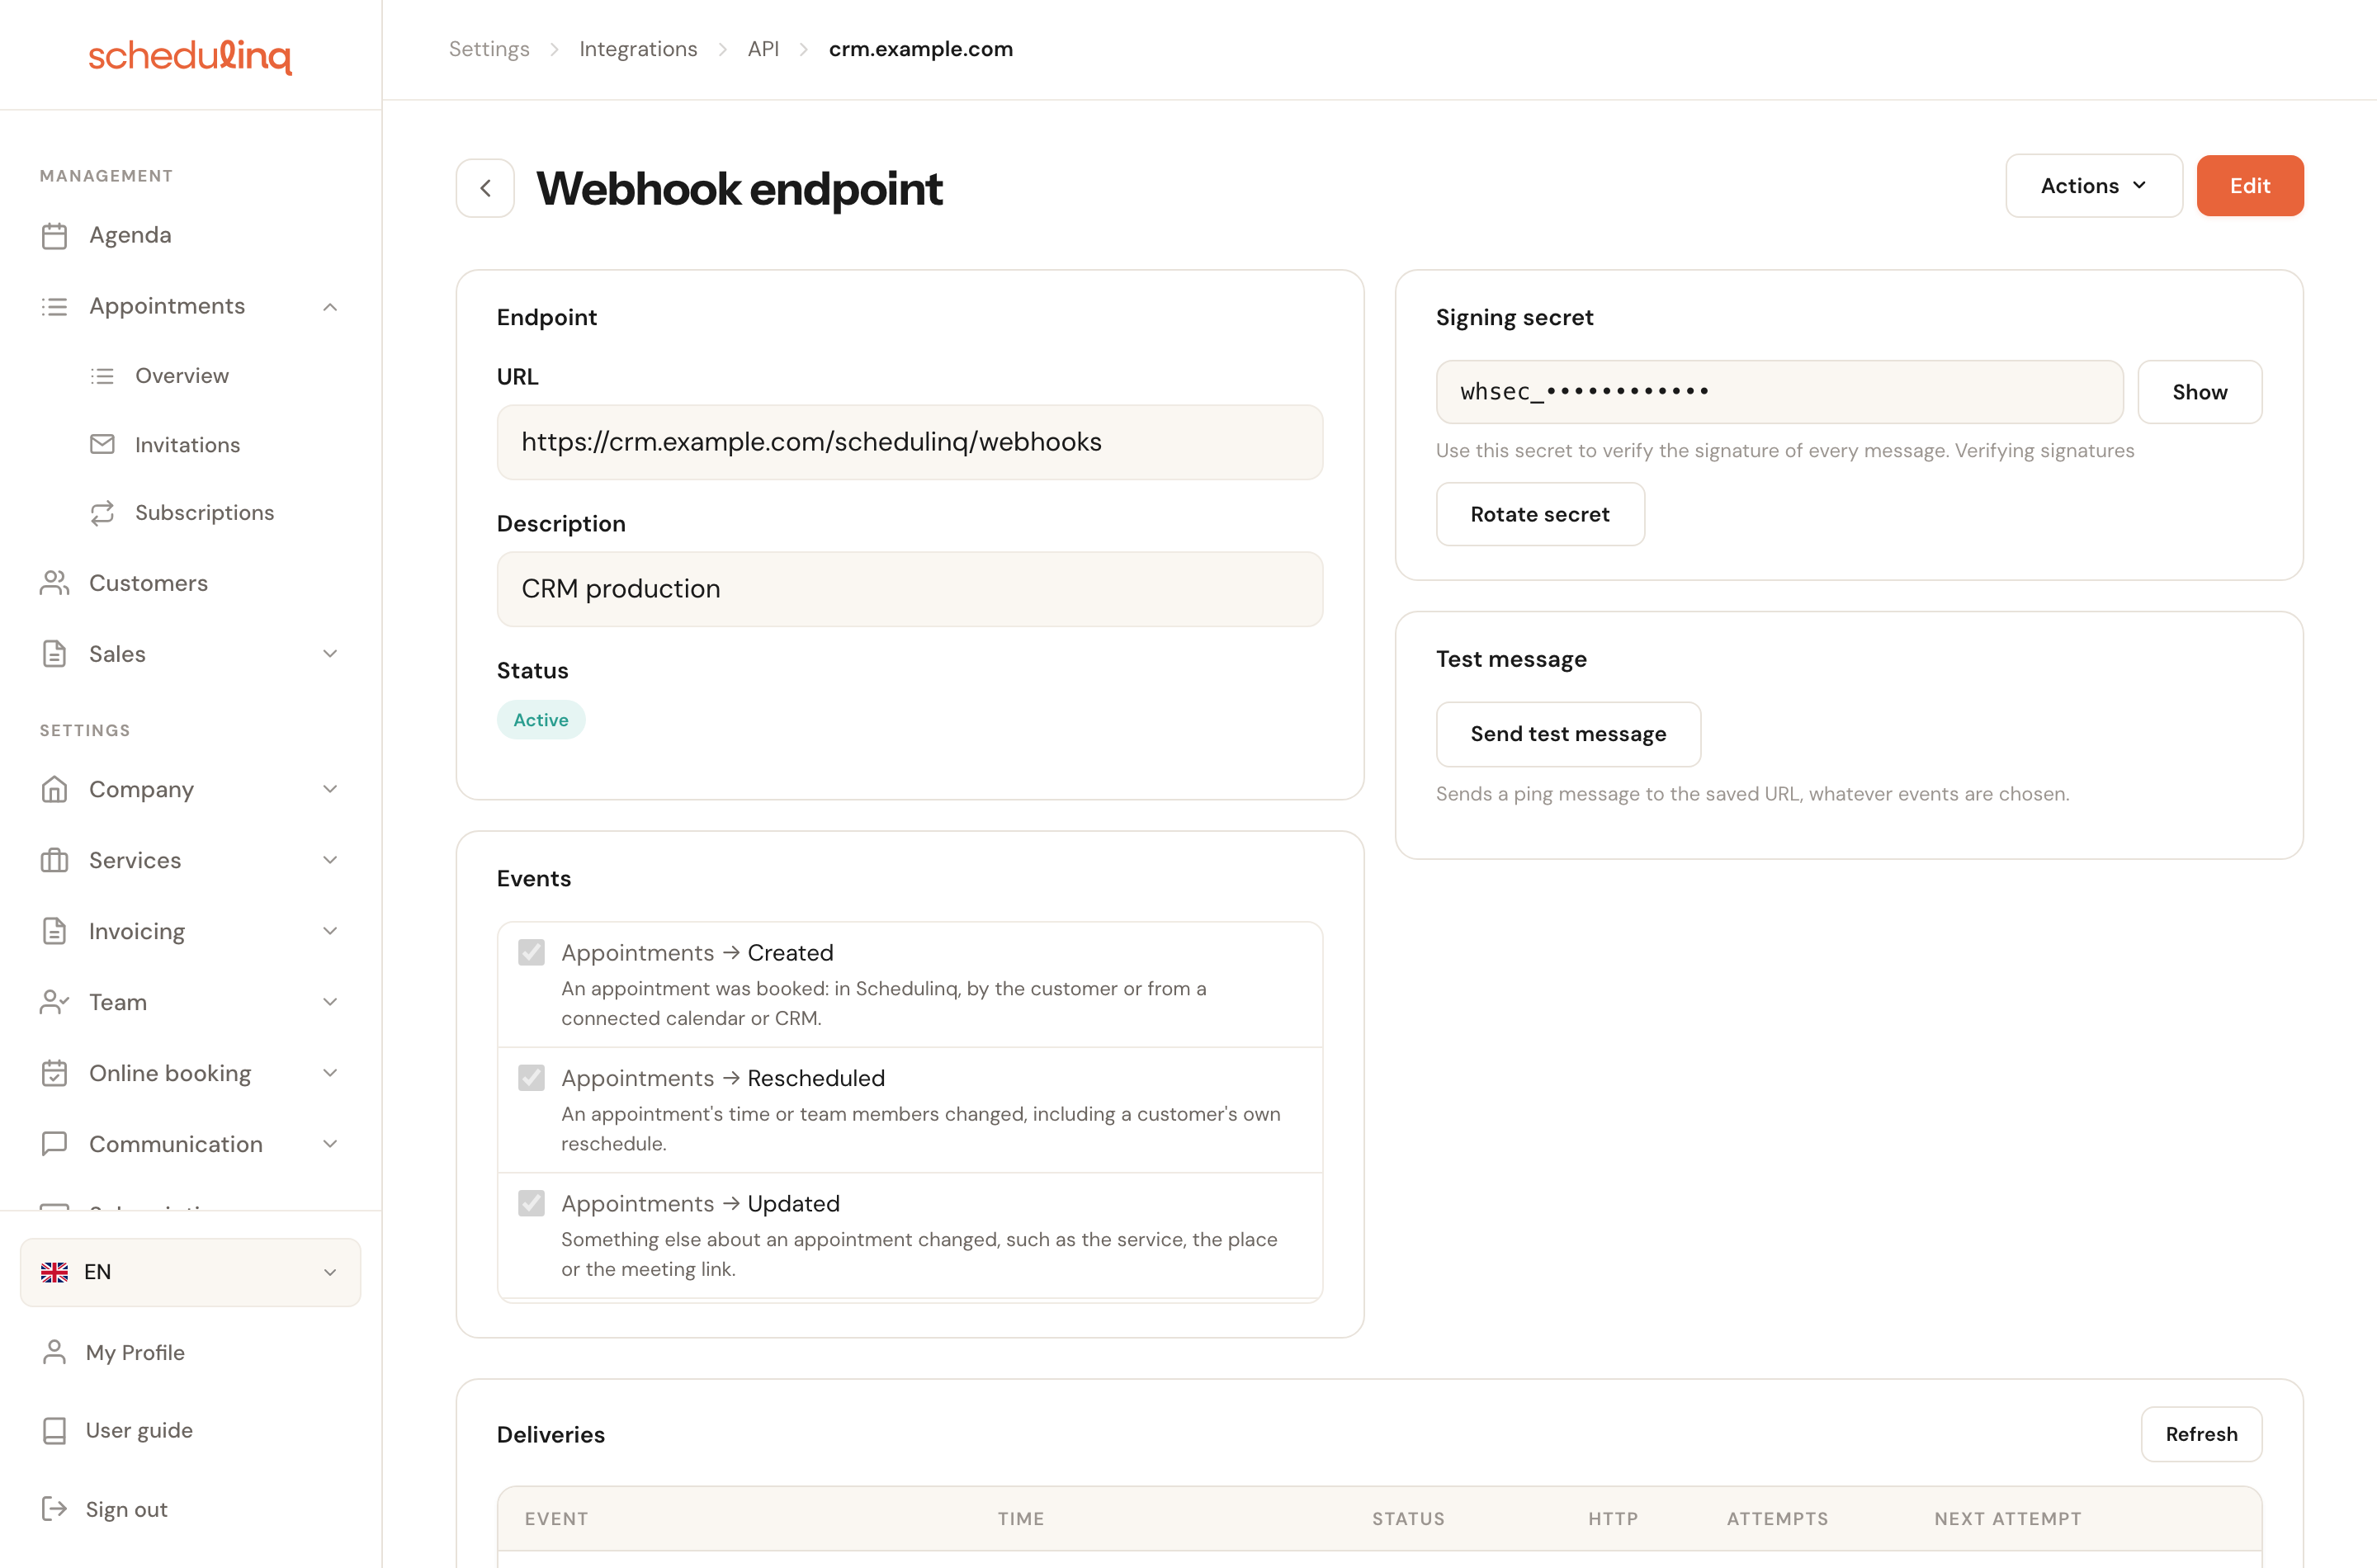
Task: Click the Sales document icon
Action: 54,654
